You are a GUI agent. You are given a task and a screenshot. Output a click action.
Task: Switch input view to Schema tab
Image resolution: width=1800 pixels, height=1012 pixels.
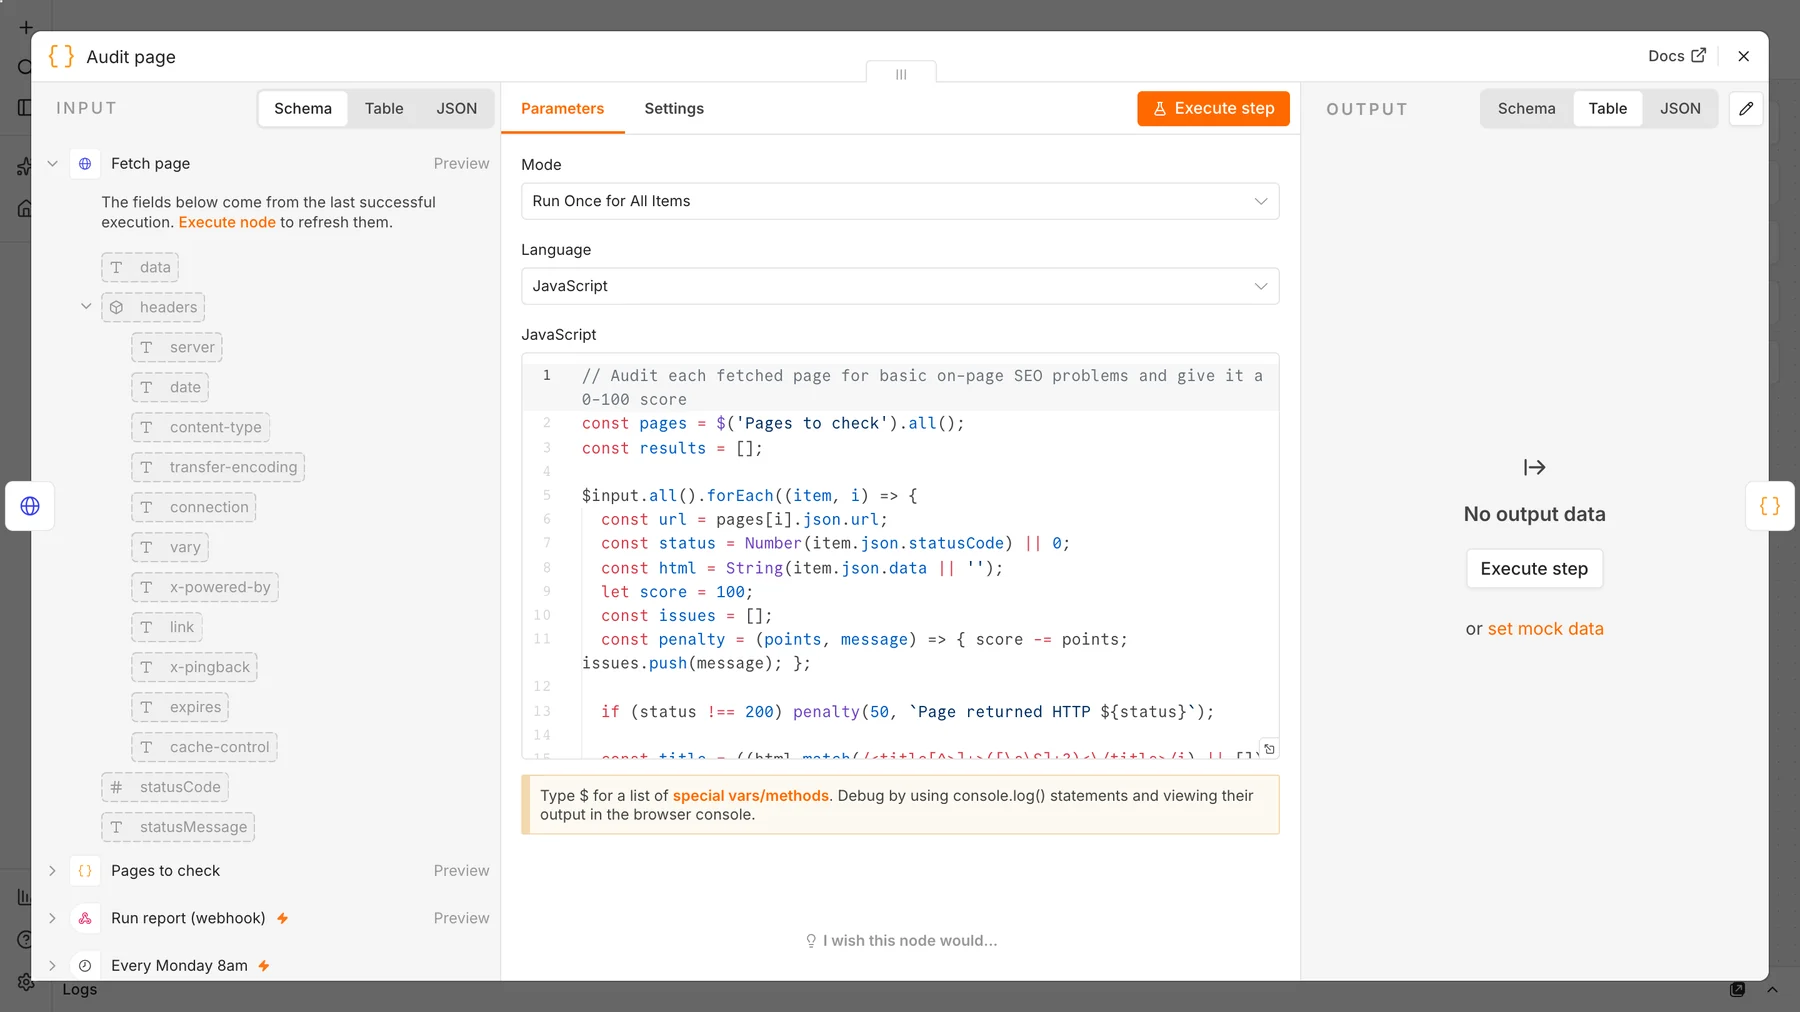tap(303, 108)
